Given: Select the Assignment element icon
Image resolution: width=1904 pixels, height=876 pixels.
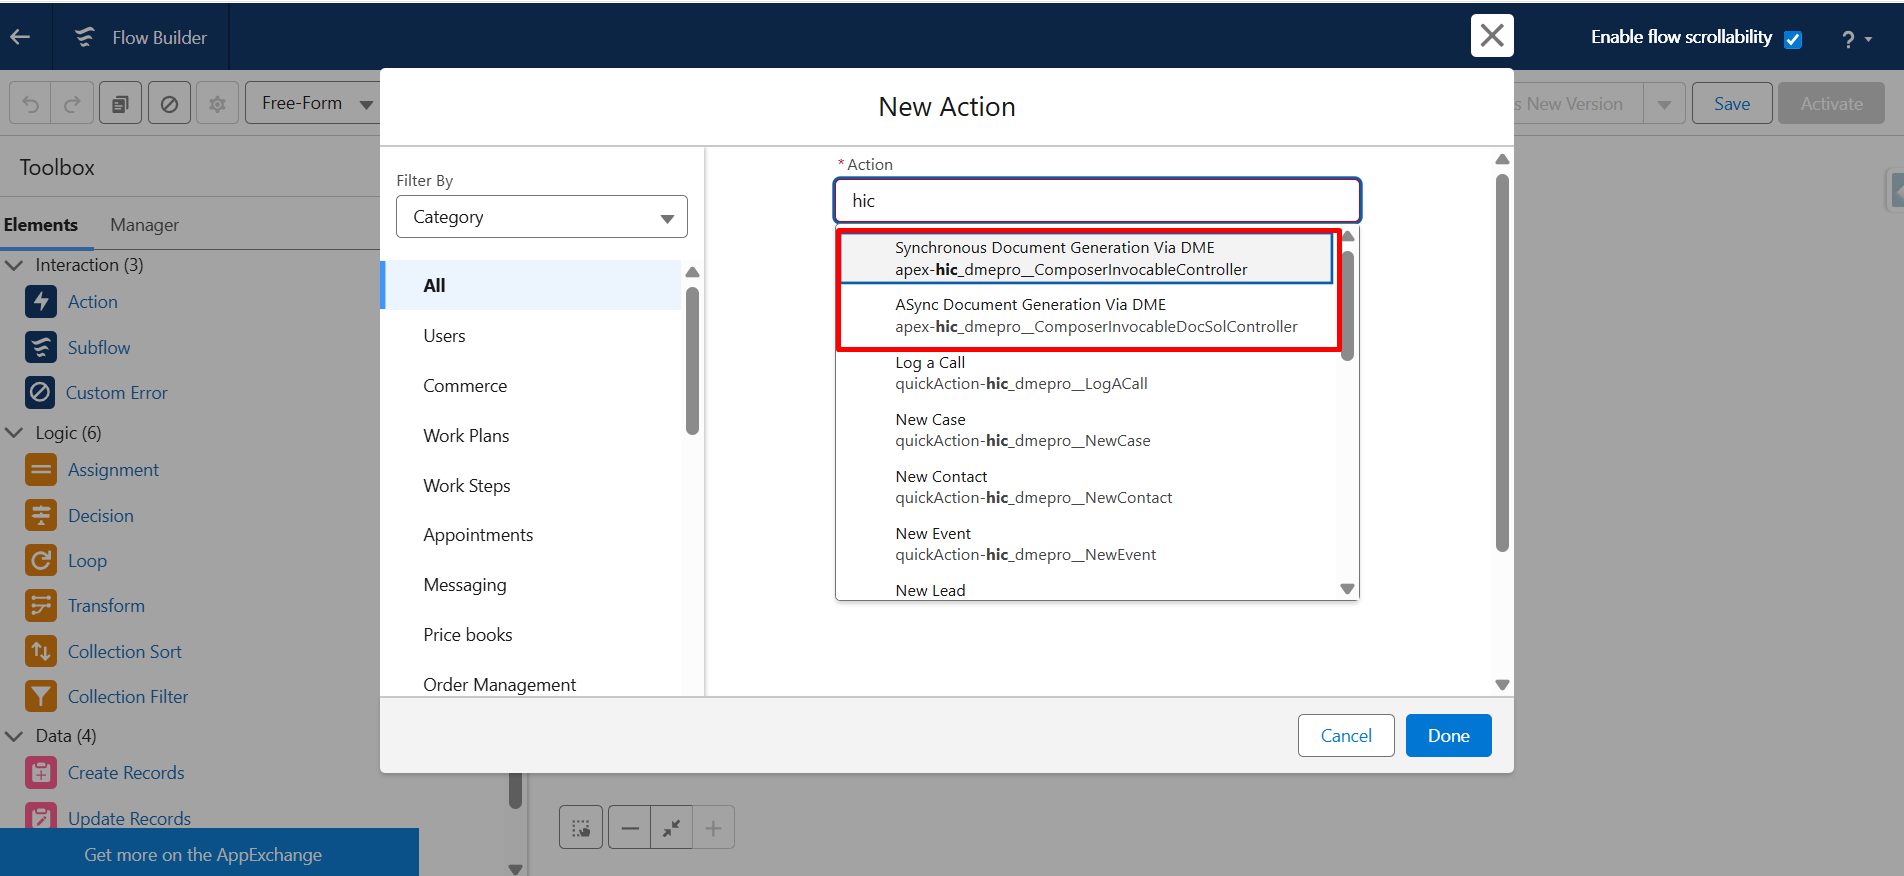Looking at the screenshot, I should (41, 469).
